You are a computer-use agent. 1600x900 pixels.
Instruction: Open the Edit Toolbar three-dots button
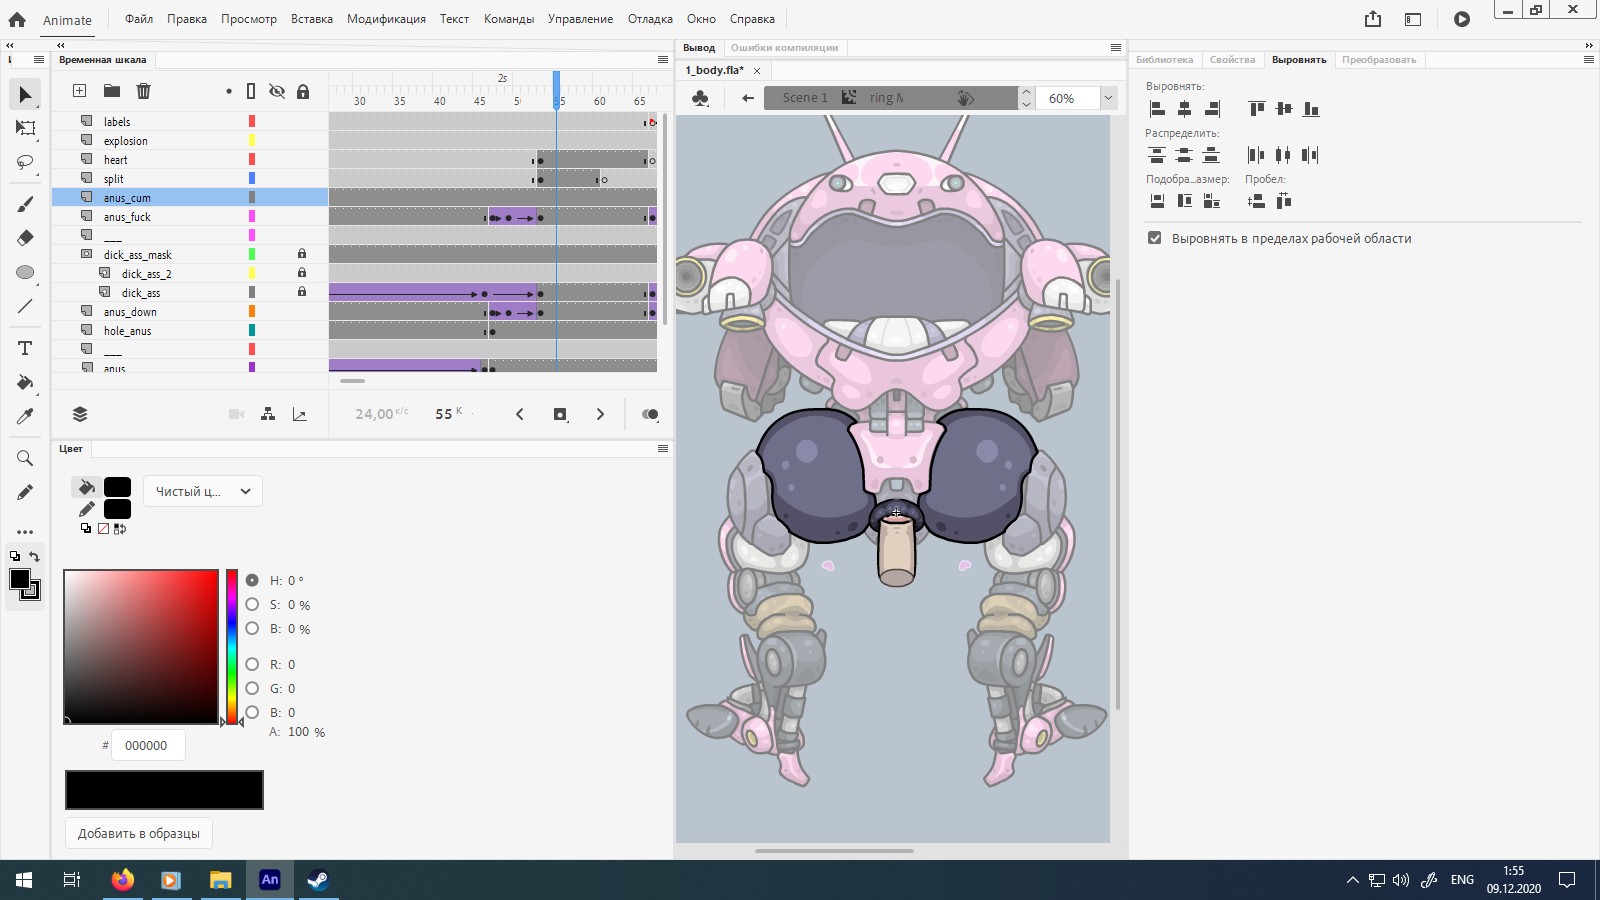tap(25, 532)
